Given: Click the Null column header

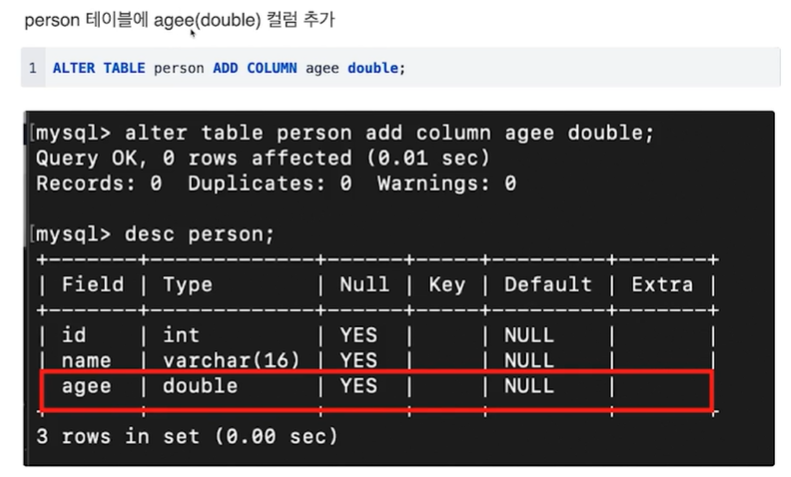Looking at the screenshot, I should click(364, 285).
